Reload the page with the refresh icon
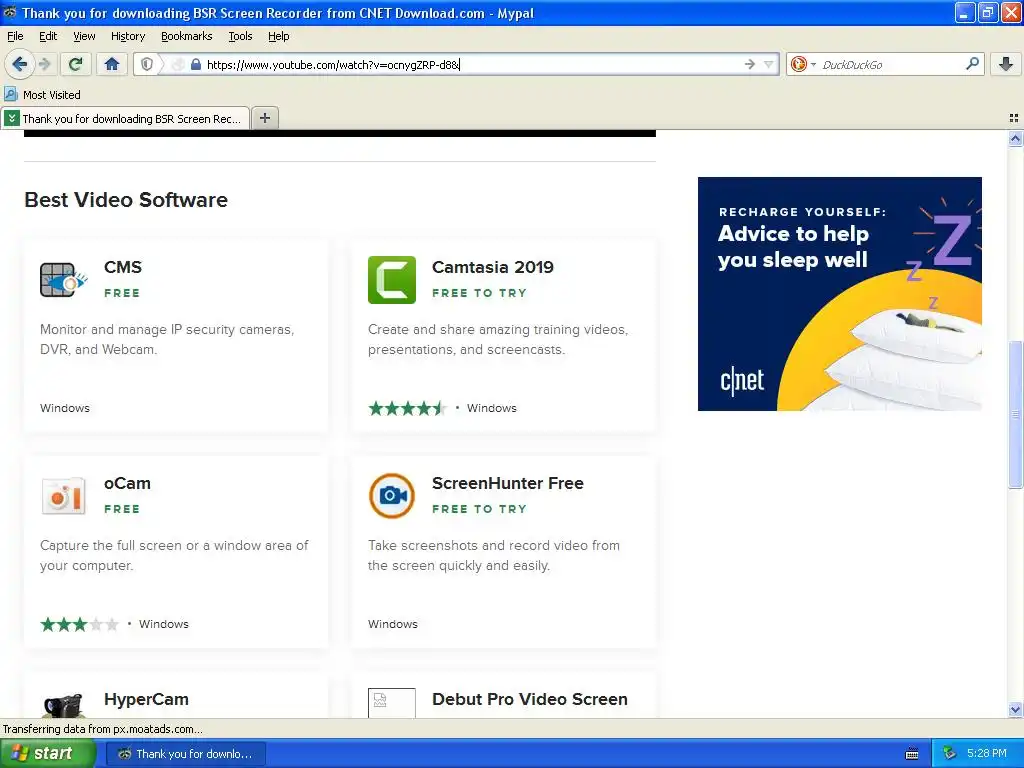1024x768 pixels. 76,64
